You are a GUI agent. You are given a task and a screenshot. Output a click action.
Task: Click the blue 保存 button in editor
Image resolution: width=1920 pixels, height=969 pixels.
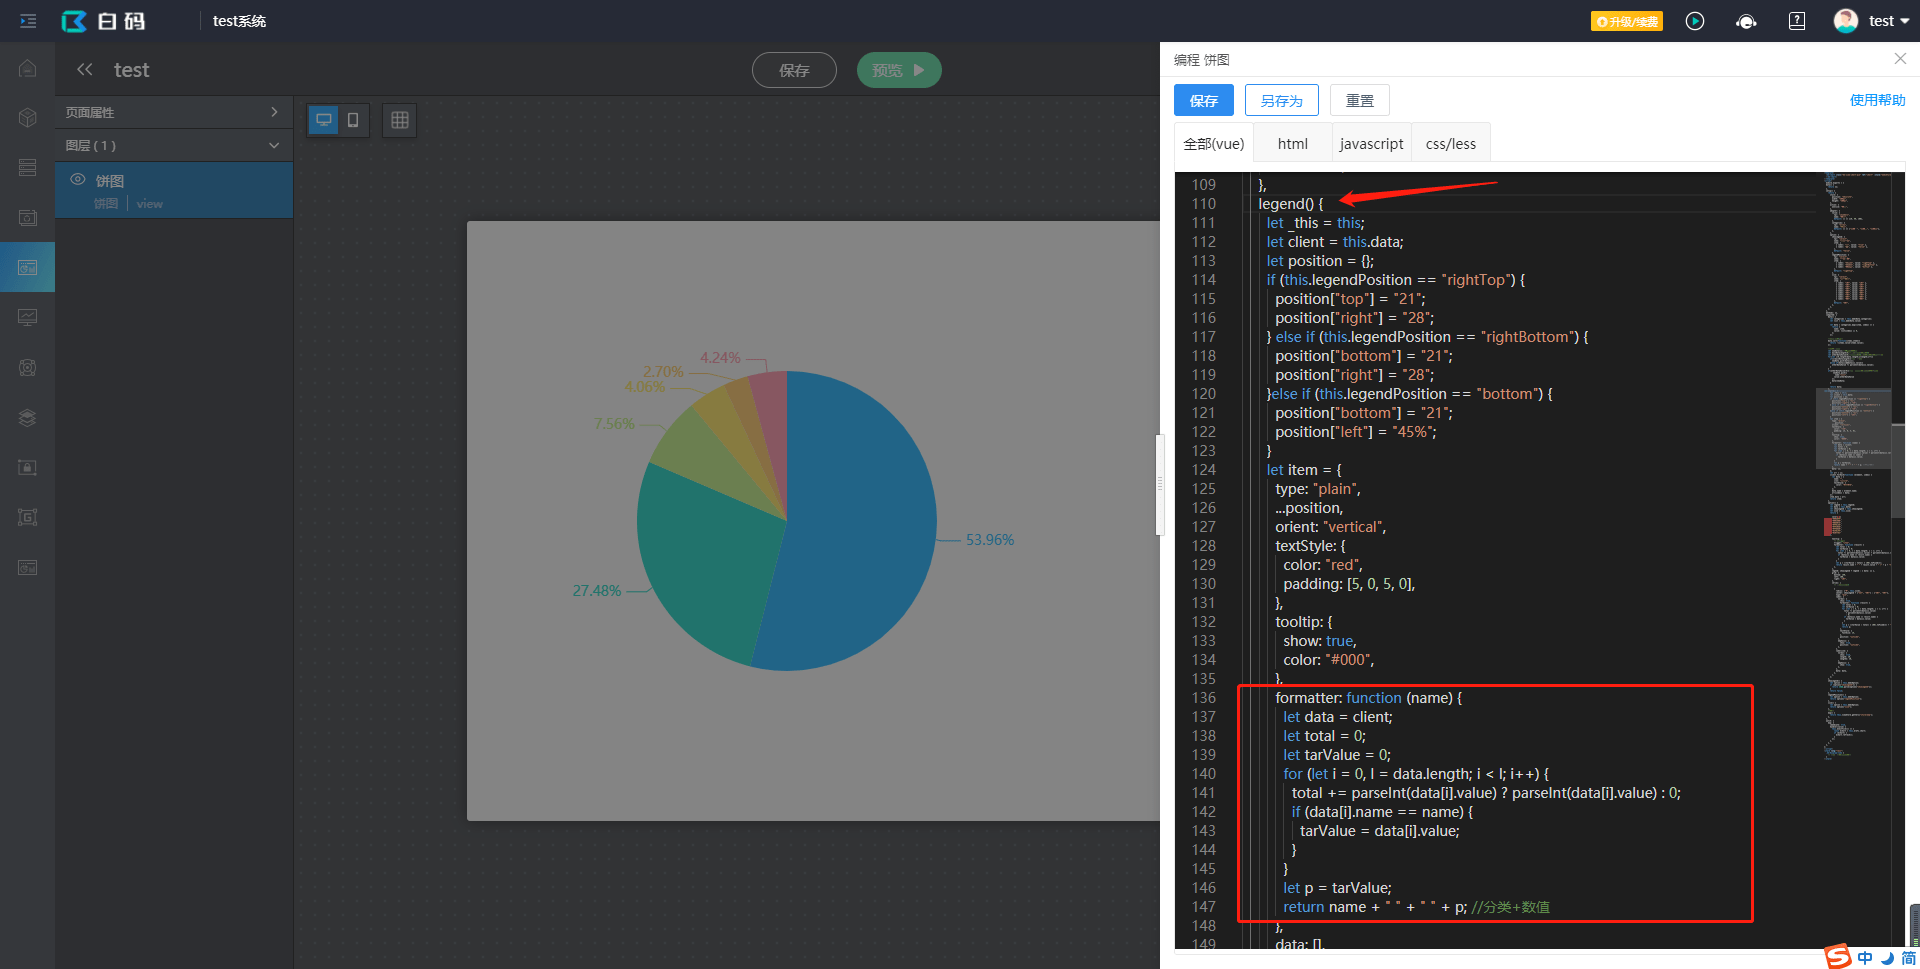click(x=1204, y=100)
